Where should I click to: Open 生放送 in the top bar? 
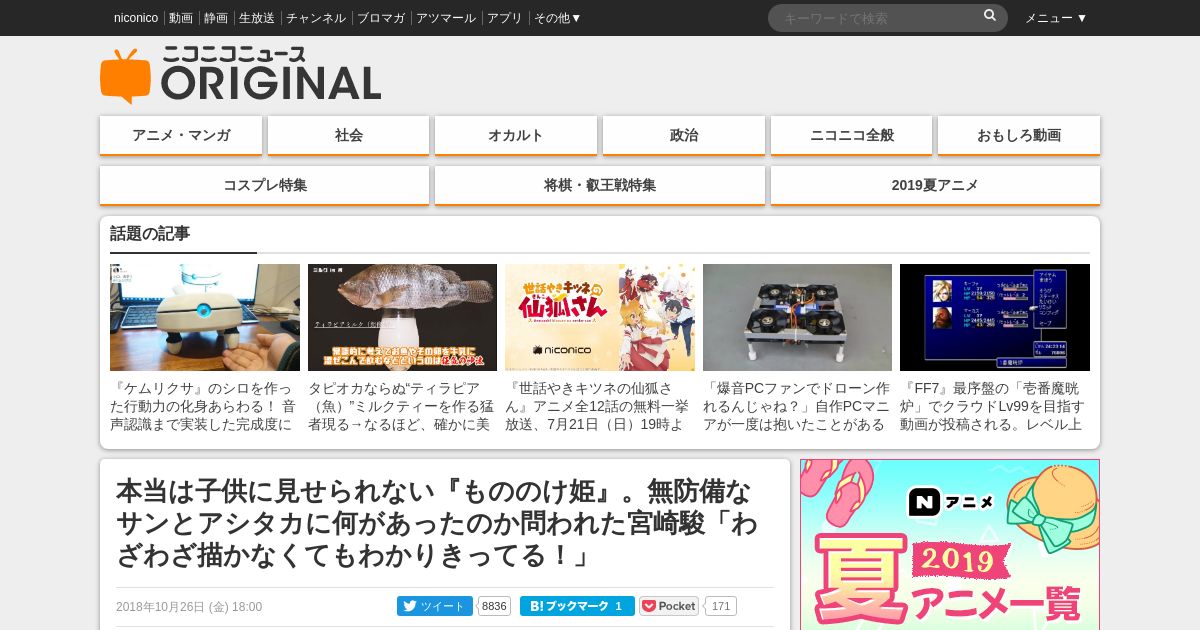coord(257,18)
